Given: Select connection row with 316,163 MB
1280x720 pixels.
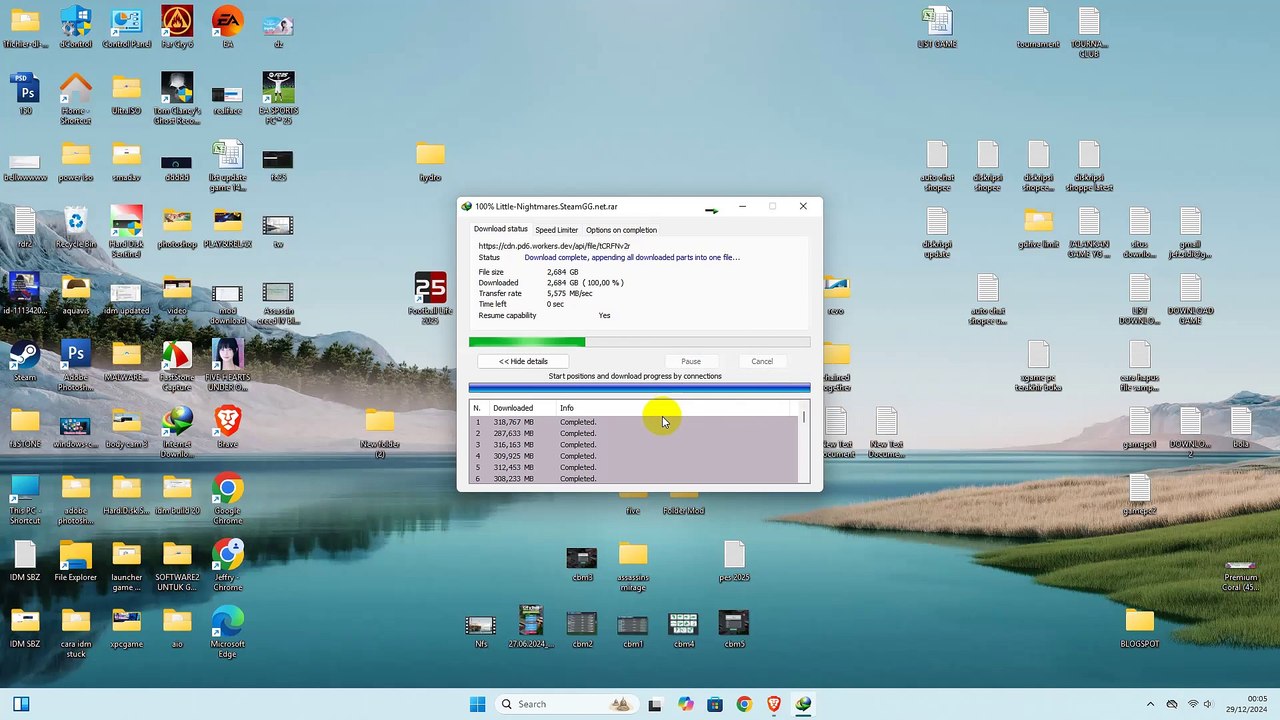Looking at the screenshot, I should click(x=634, y=445).
